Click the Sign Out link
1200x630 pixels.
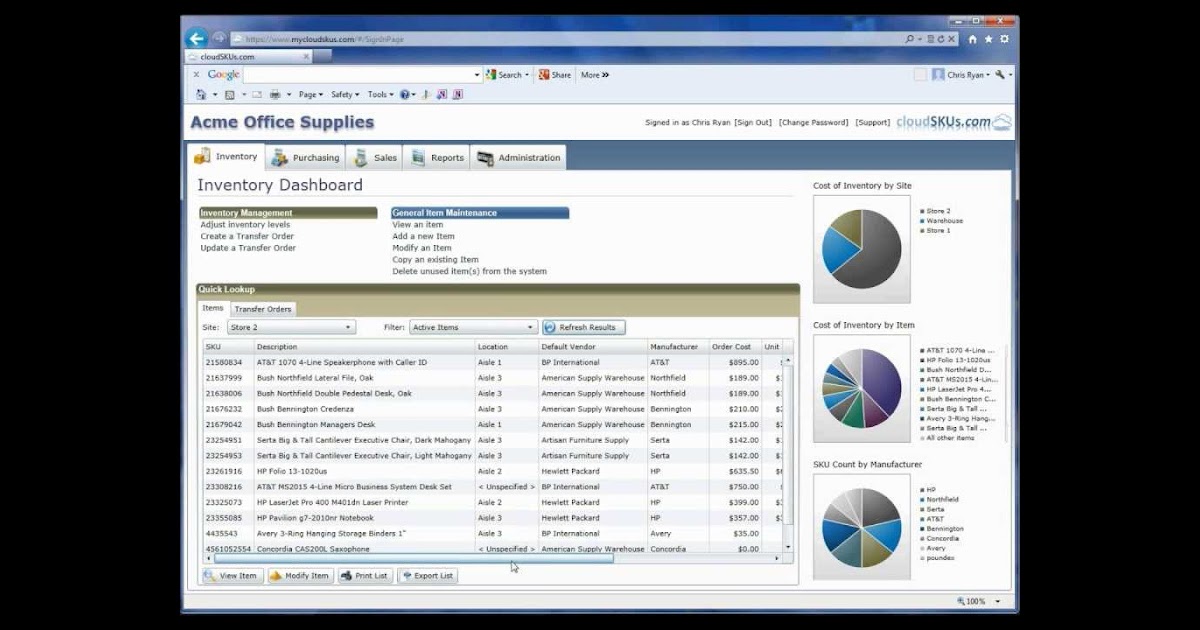point(753,123)
